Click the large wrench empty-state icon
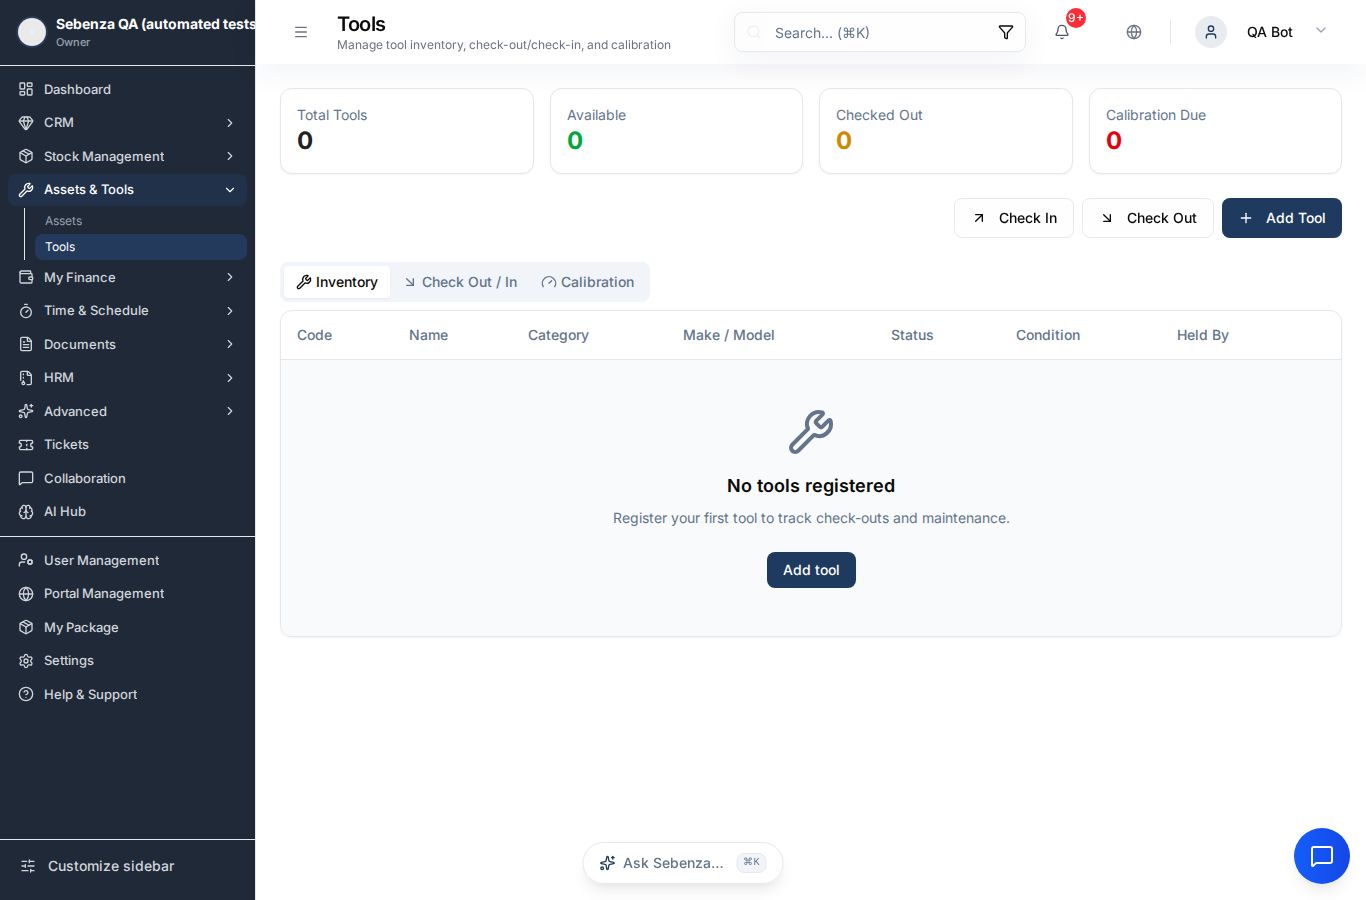This screenshot has height=900, width=1366. pyautogui.click(x=811, y=432)
